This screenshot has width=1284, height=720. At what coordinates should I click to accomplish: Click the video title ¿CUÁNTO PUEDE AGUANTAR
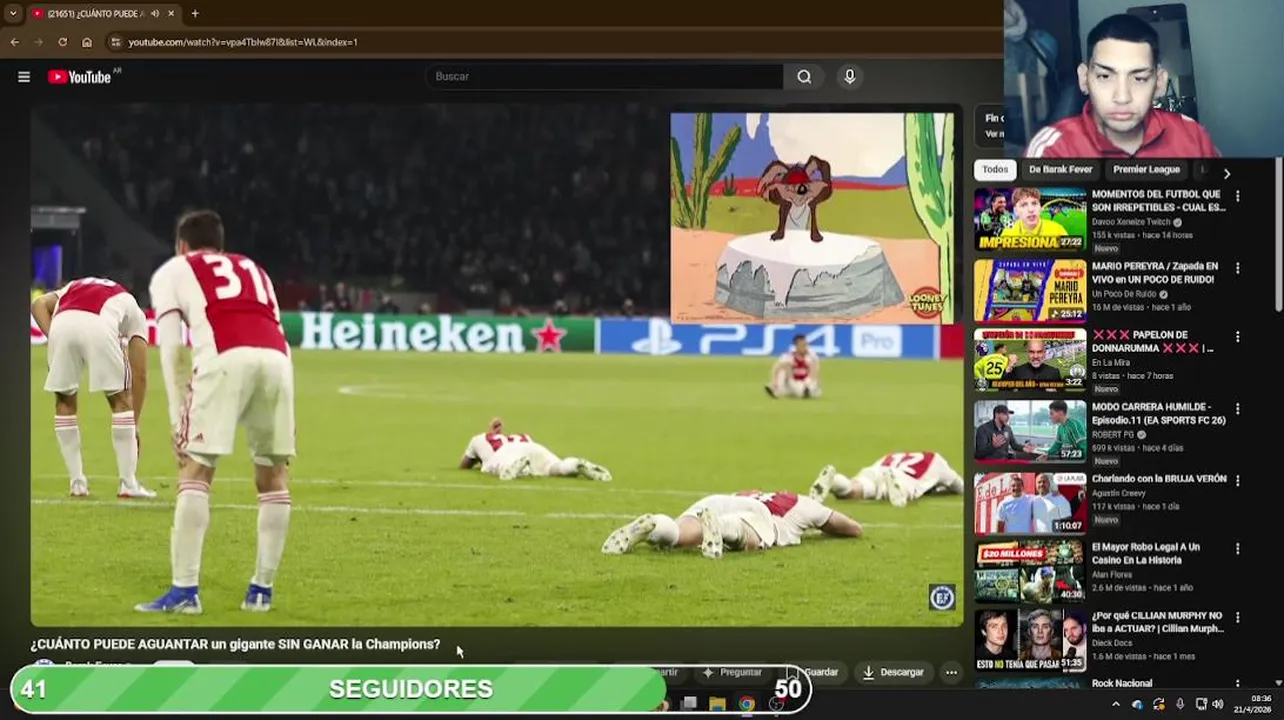tap(235, 644)
